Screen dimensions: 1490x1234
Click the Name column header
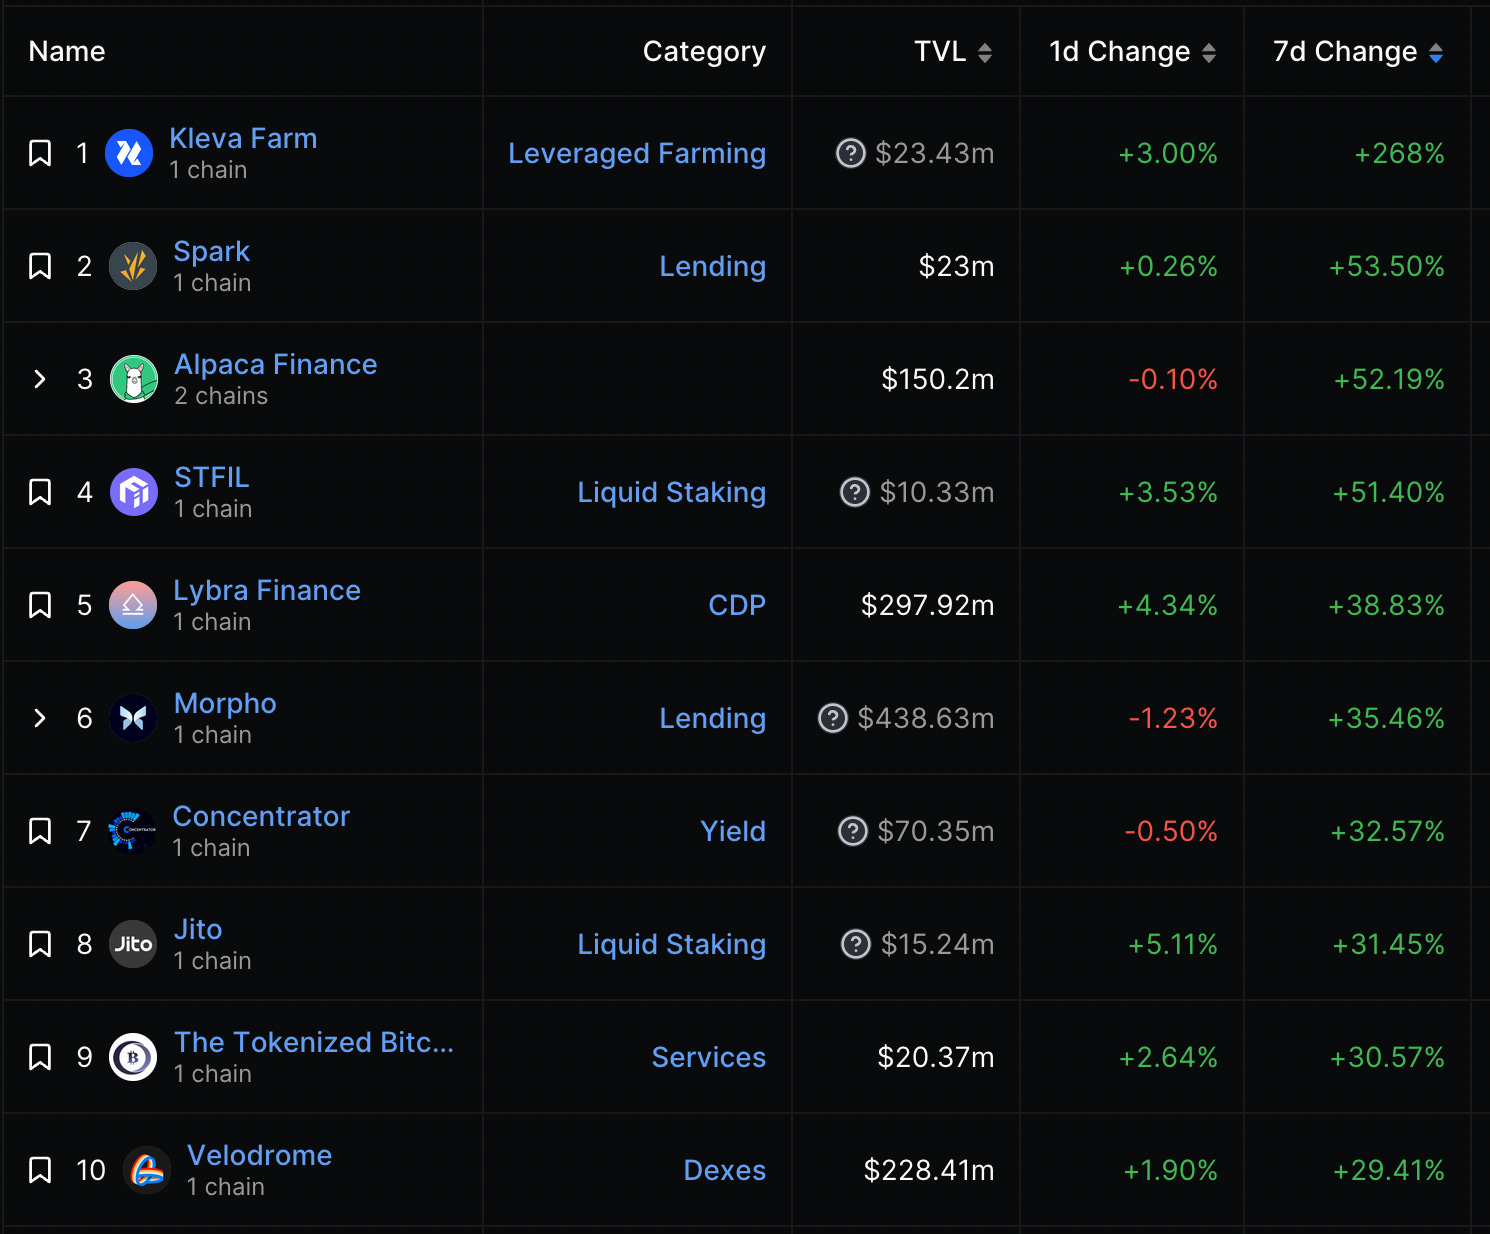coord(67,51)
